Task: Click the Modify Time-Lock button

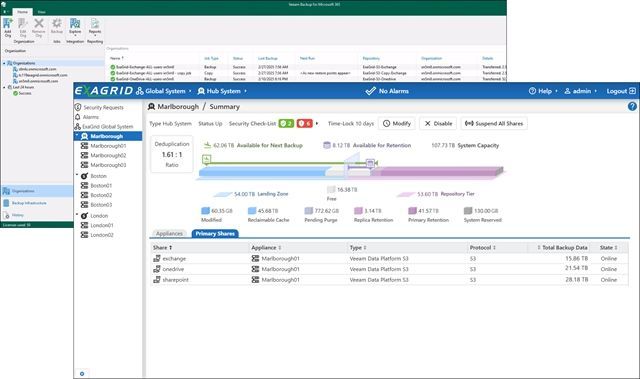Action: [397, 123]
